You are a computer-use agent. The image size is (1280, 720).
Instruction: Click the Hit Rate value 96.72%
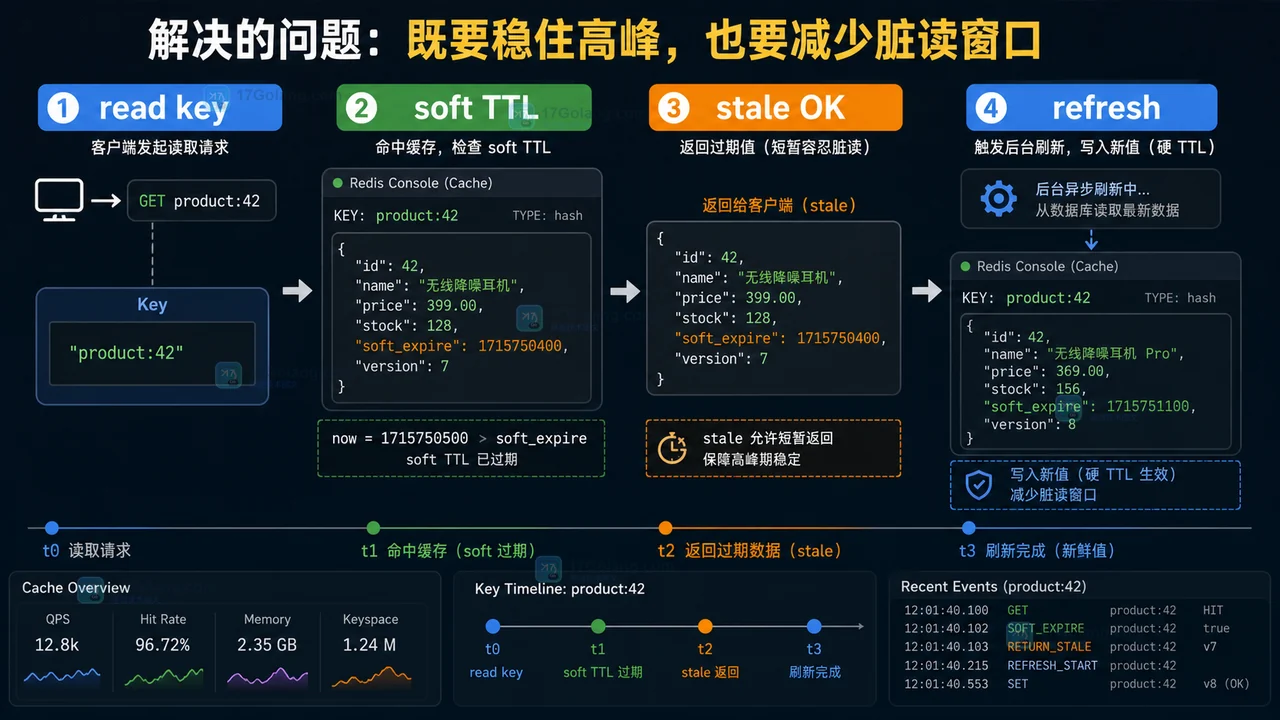(x=163, y=645)
